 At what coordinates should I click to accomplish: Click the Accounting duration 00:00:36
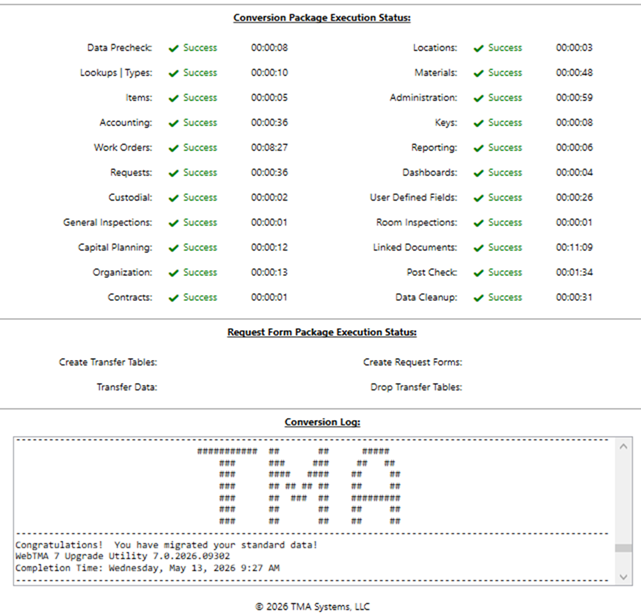point(269,123)
